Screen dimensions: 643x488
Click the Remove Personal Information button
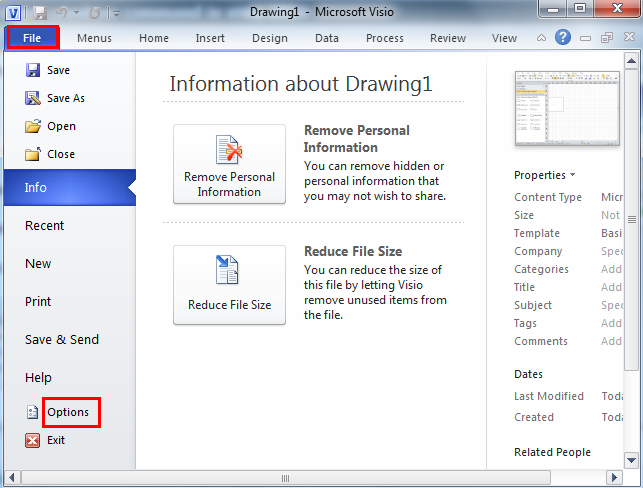229,164
